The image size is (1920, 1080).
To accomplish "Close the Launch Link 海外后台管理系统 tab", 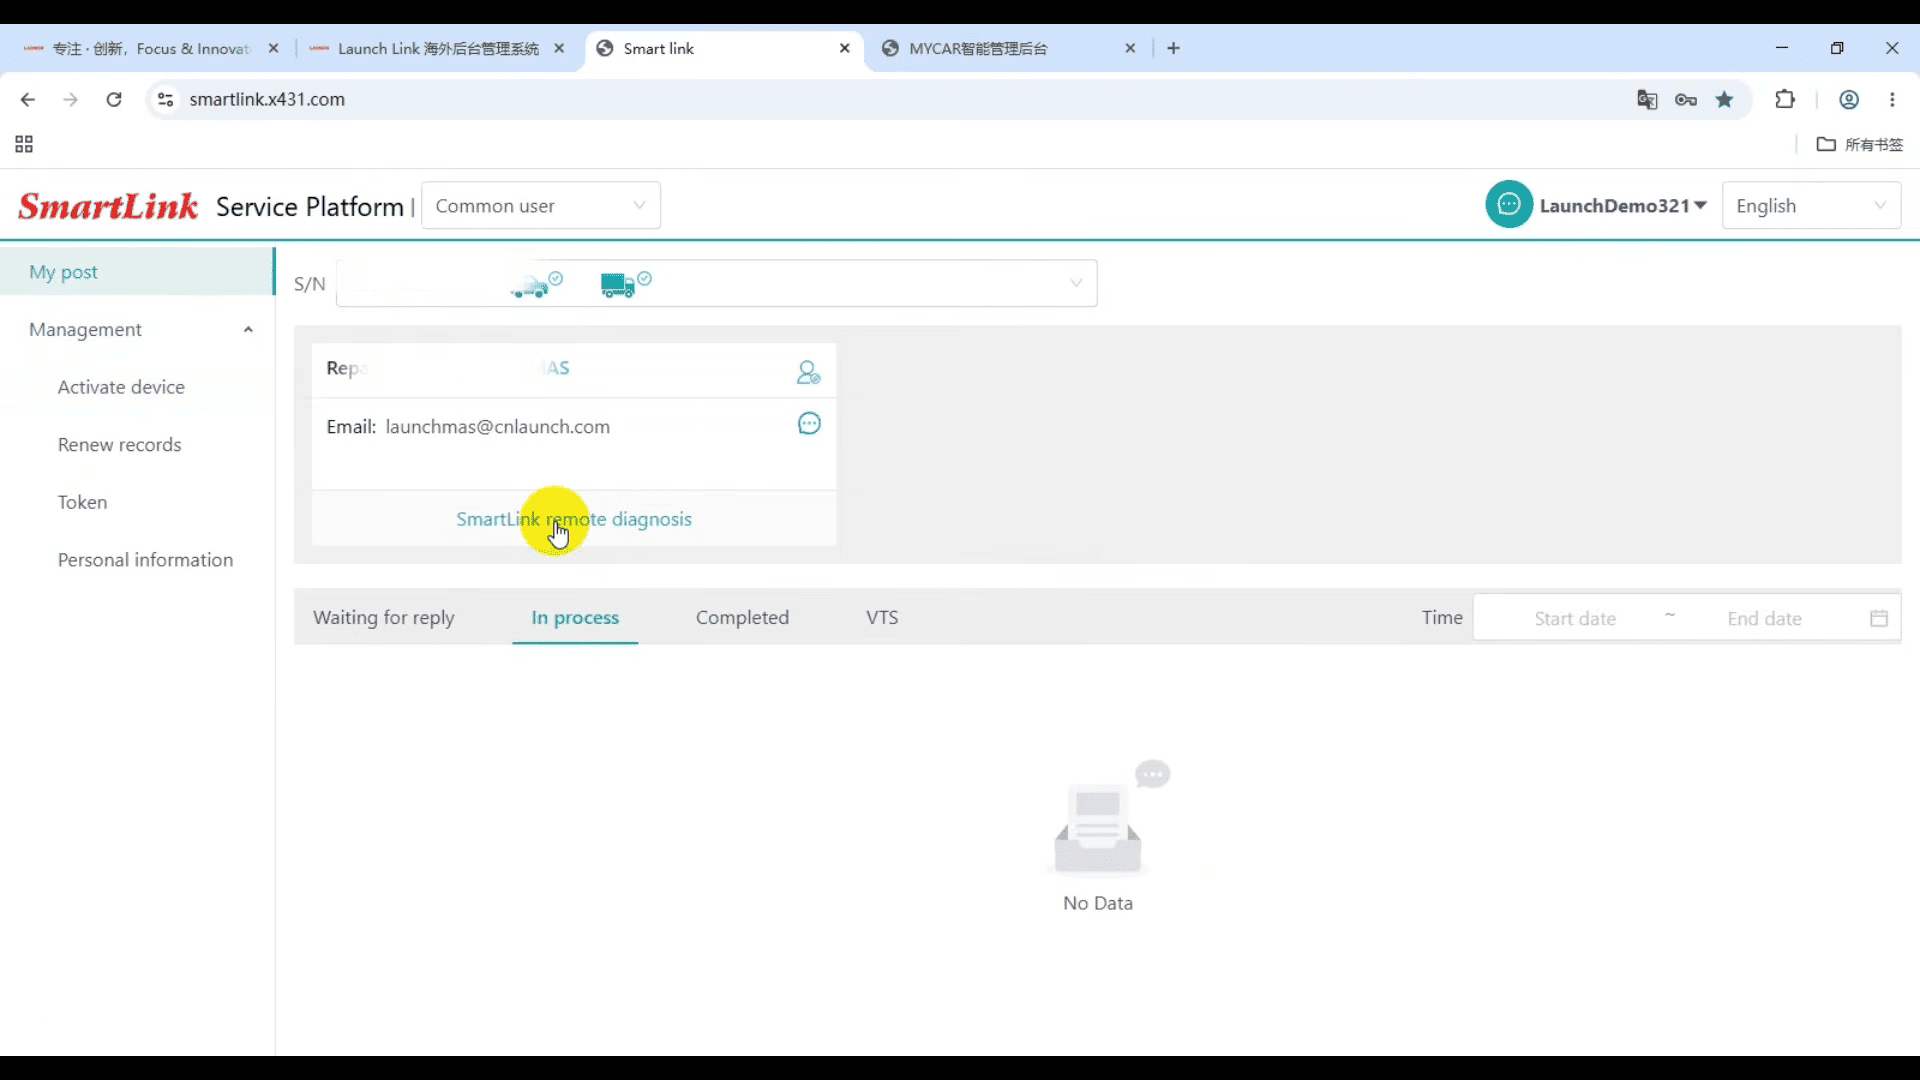I will [x=559, y=48].
